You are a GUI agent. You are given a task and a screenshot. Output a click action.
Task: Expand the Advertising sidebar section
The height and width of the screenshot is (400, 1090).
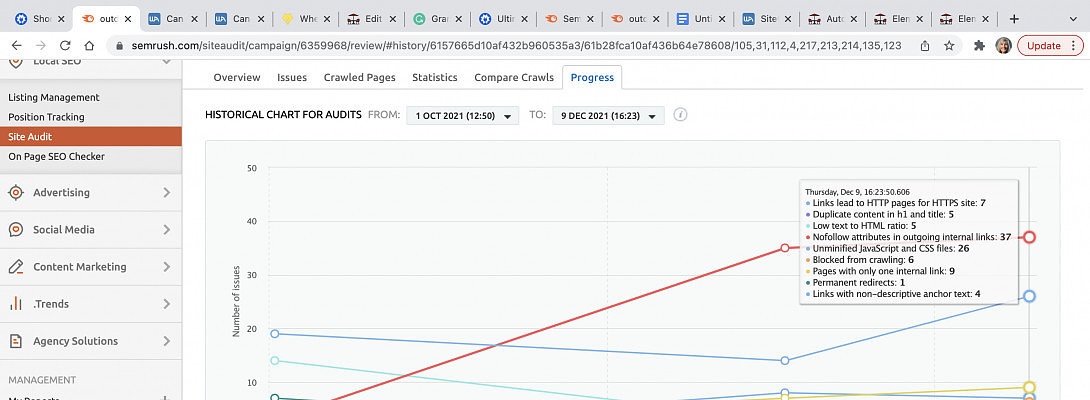(x=166, y=193)
